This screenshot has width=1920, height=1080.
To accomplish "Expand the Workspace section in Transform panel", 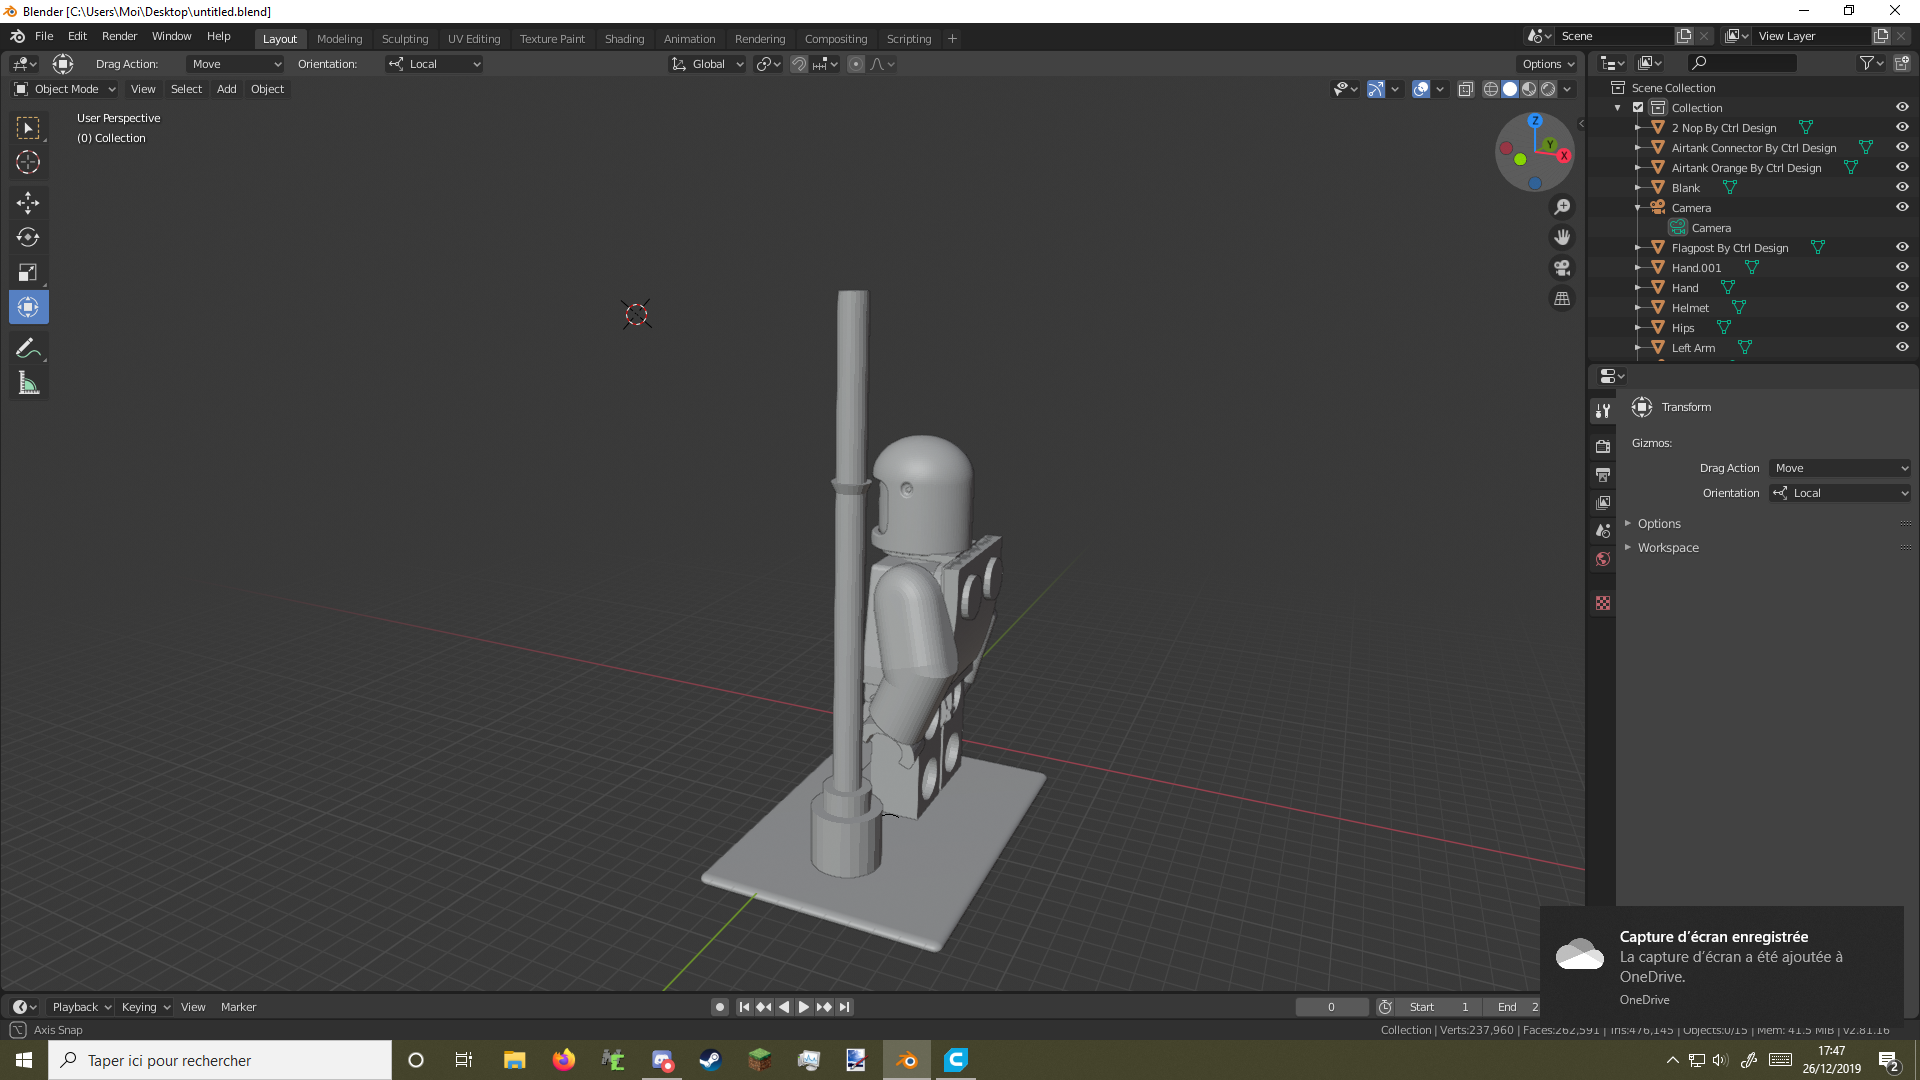I will tap(1667, 547).
